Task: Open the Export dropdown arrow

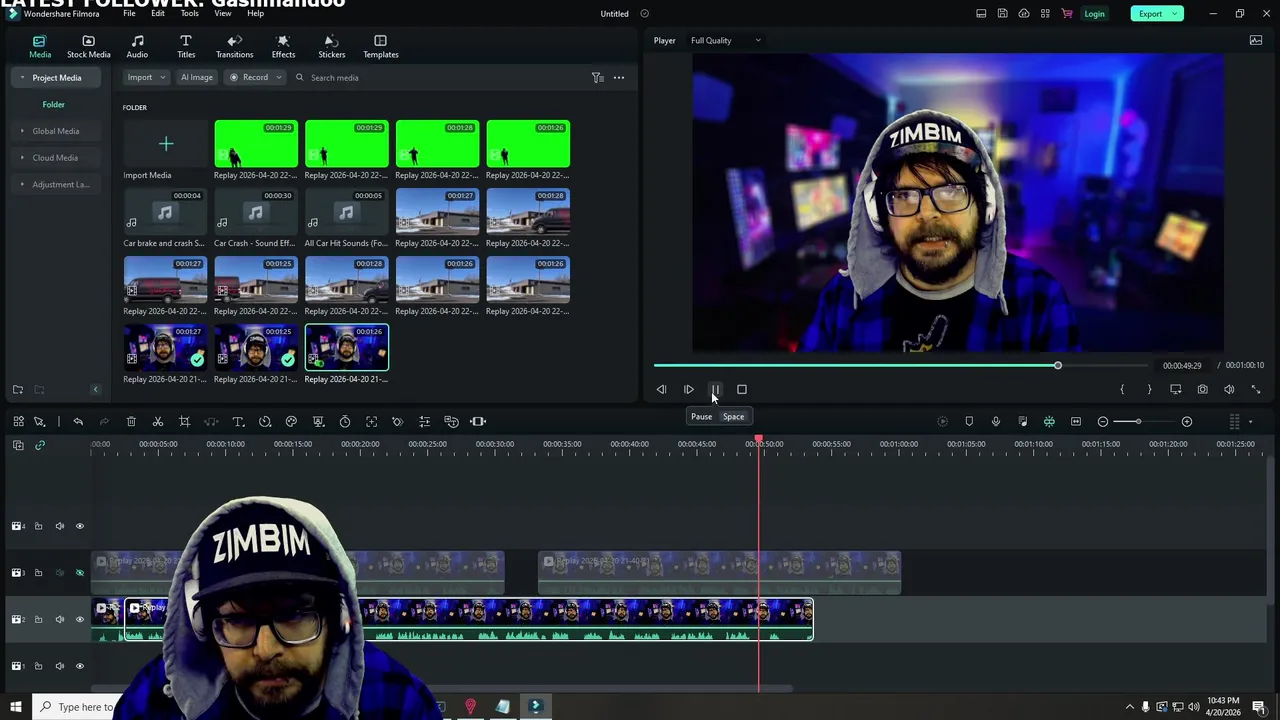Action: point(1175,14)
